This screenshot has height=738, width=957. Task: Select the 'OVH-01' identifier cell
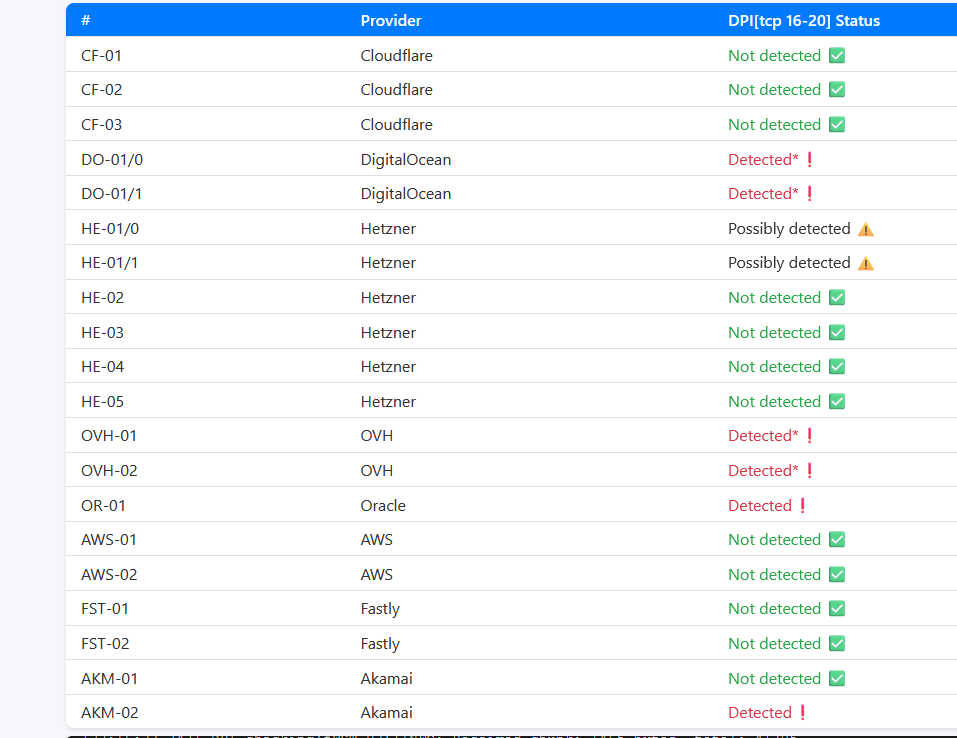(109, 436)
